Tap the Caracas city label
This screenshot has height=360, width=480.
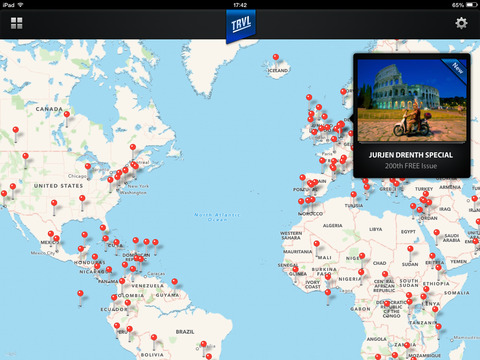156,274
